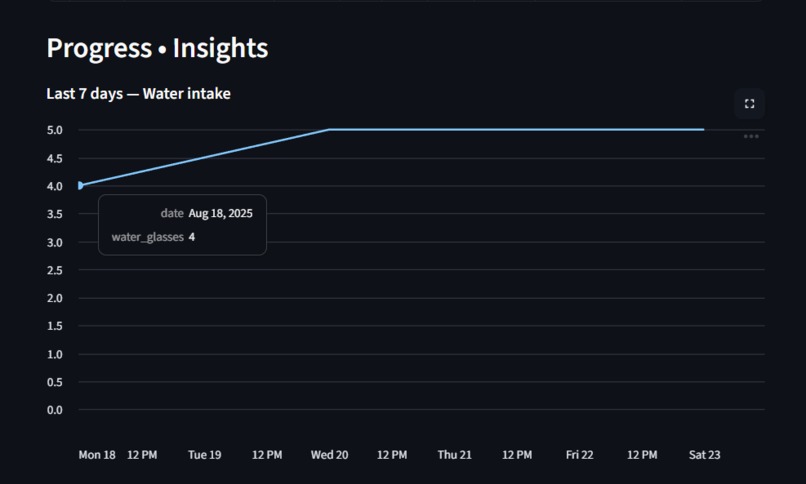
Task: Click the 12 PM label after Mon 18
Action: pyautogui.click(x=142, y=455)
